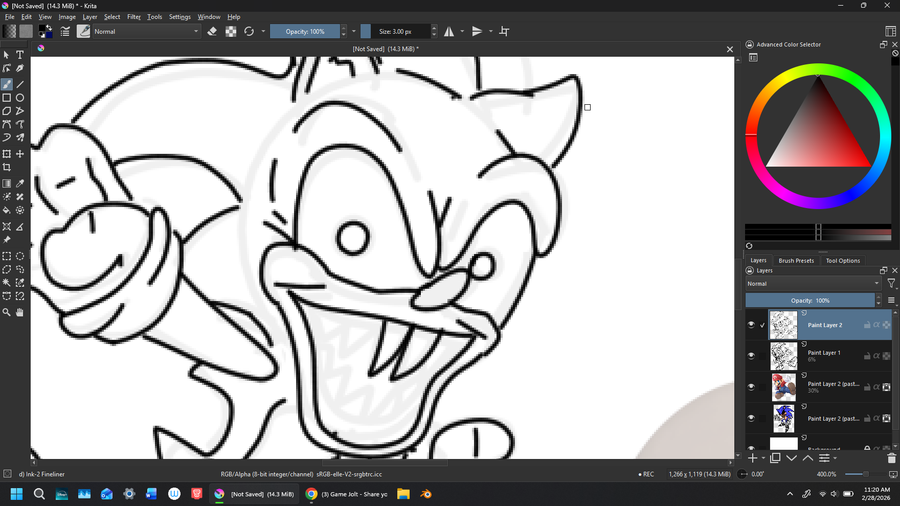Delete the selected layer with trash icon
Image resolution: width=900 pixels, height=506 pixels.
891,458
